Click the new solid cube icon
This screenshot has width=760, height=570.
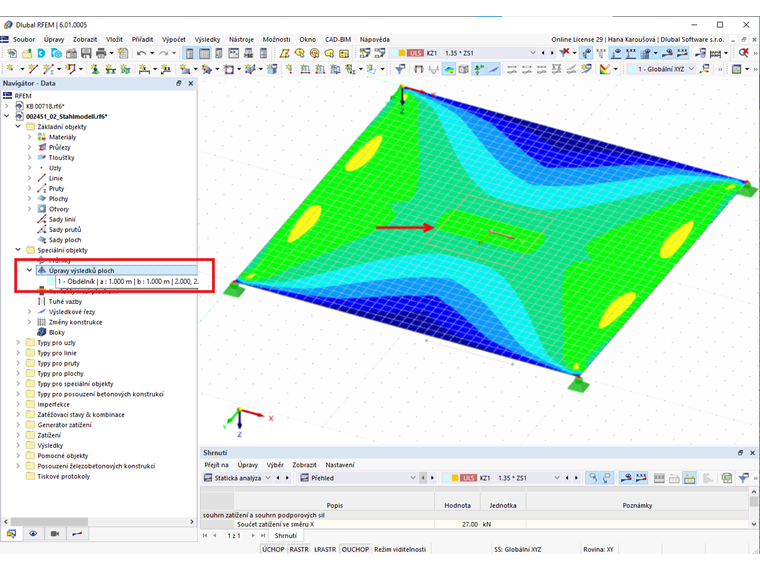tap(272, 69)
